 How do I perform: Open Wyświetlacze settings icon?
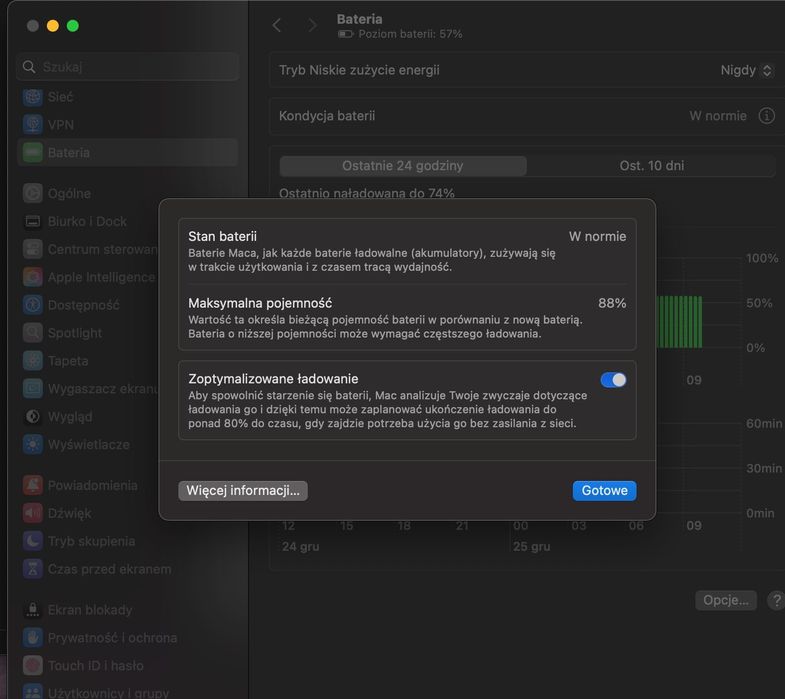(33, 445)
